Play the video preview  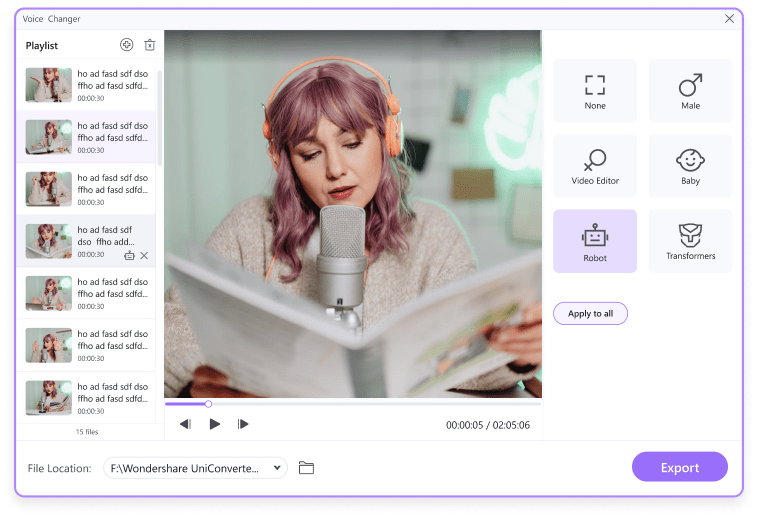tap(215, 424)
